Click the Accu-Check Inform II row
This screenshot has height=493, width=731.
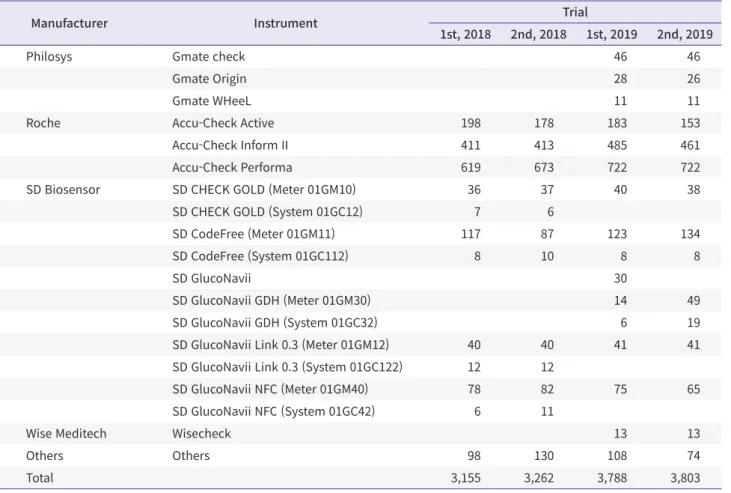click(361, 145)
